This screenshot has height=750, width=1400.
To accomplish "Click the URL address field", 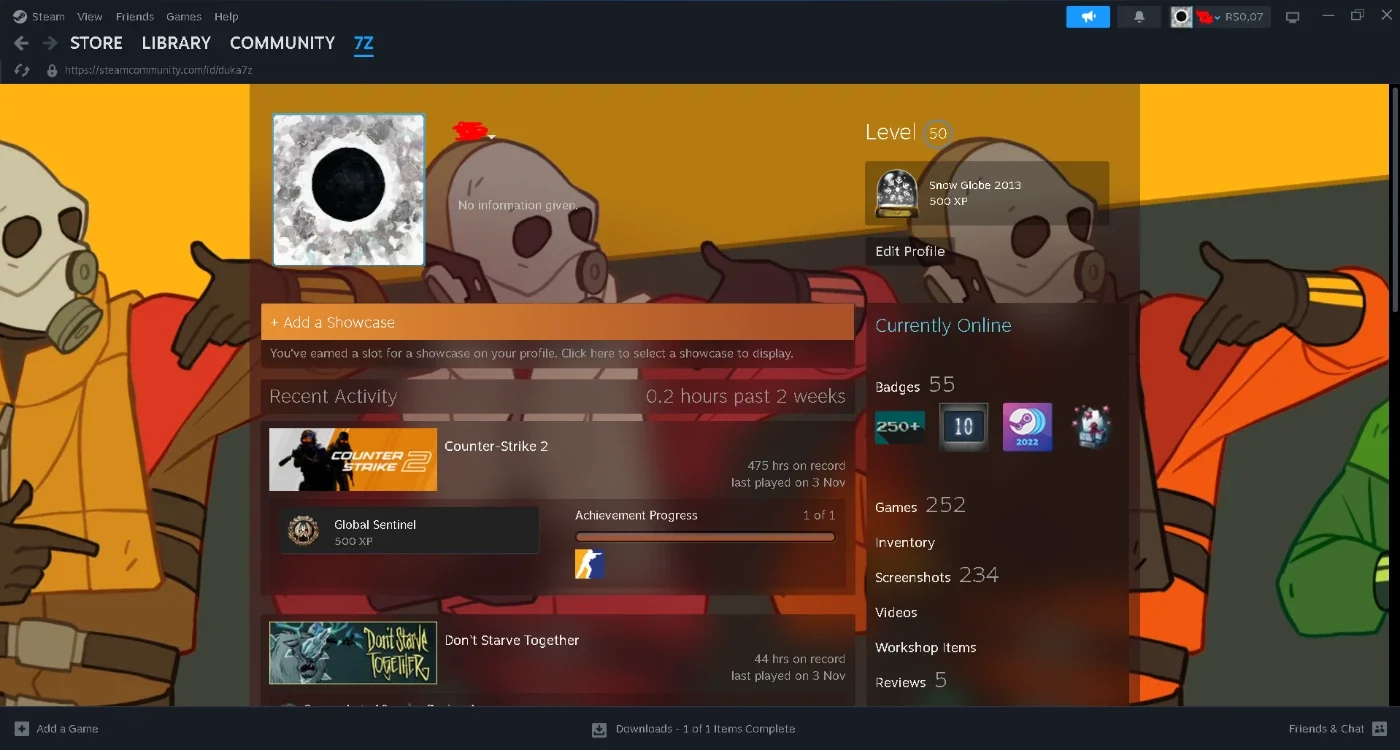I will [158, 71].
